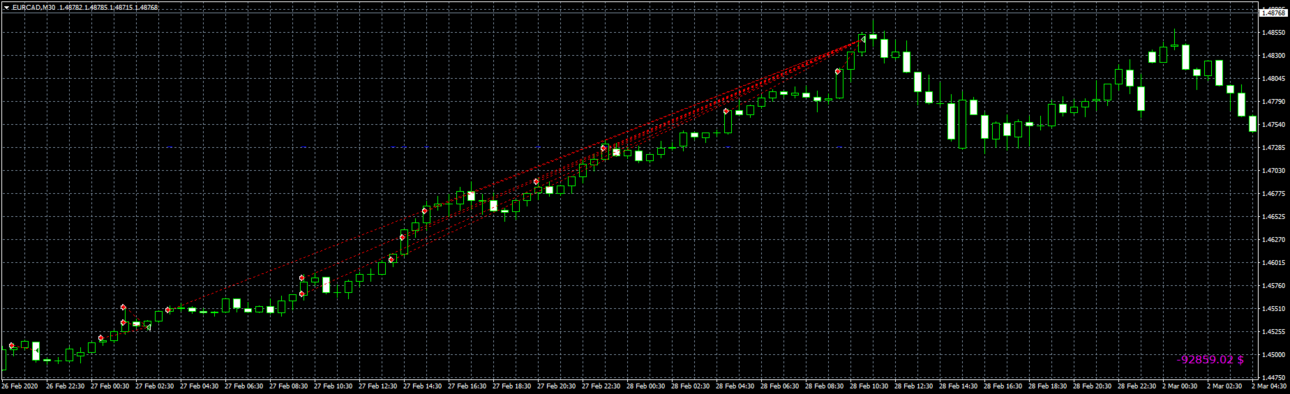The height and width of the screenshot is (394, 1290).
Task: Click the 1.46775 price axis value
Action: (1274, 194)
